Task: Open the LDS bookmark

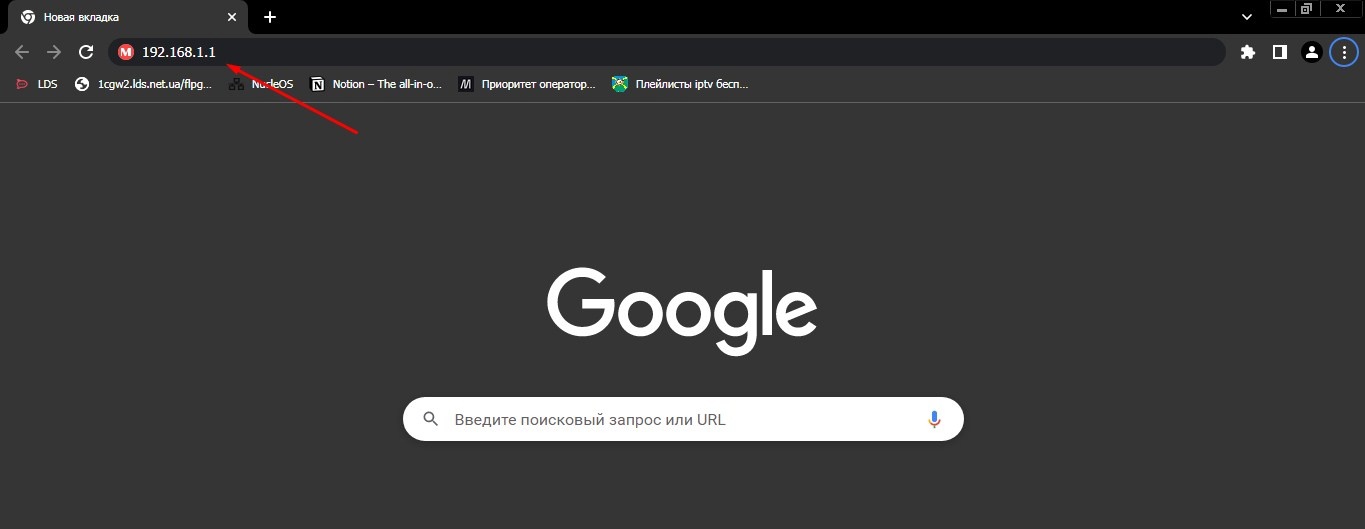Action: click(x=37, y=84)
